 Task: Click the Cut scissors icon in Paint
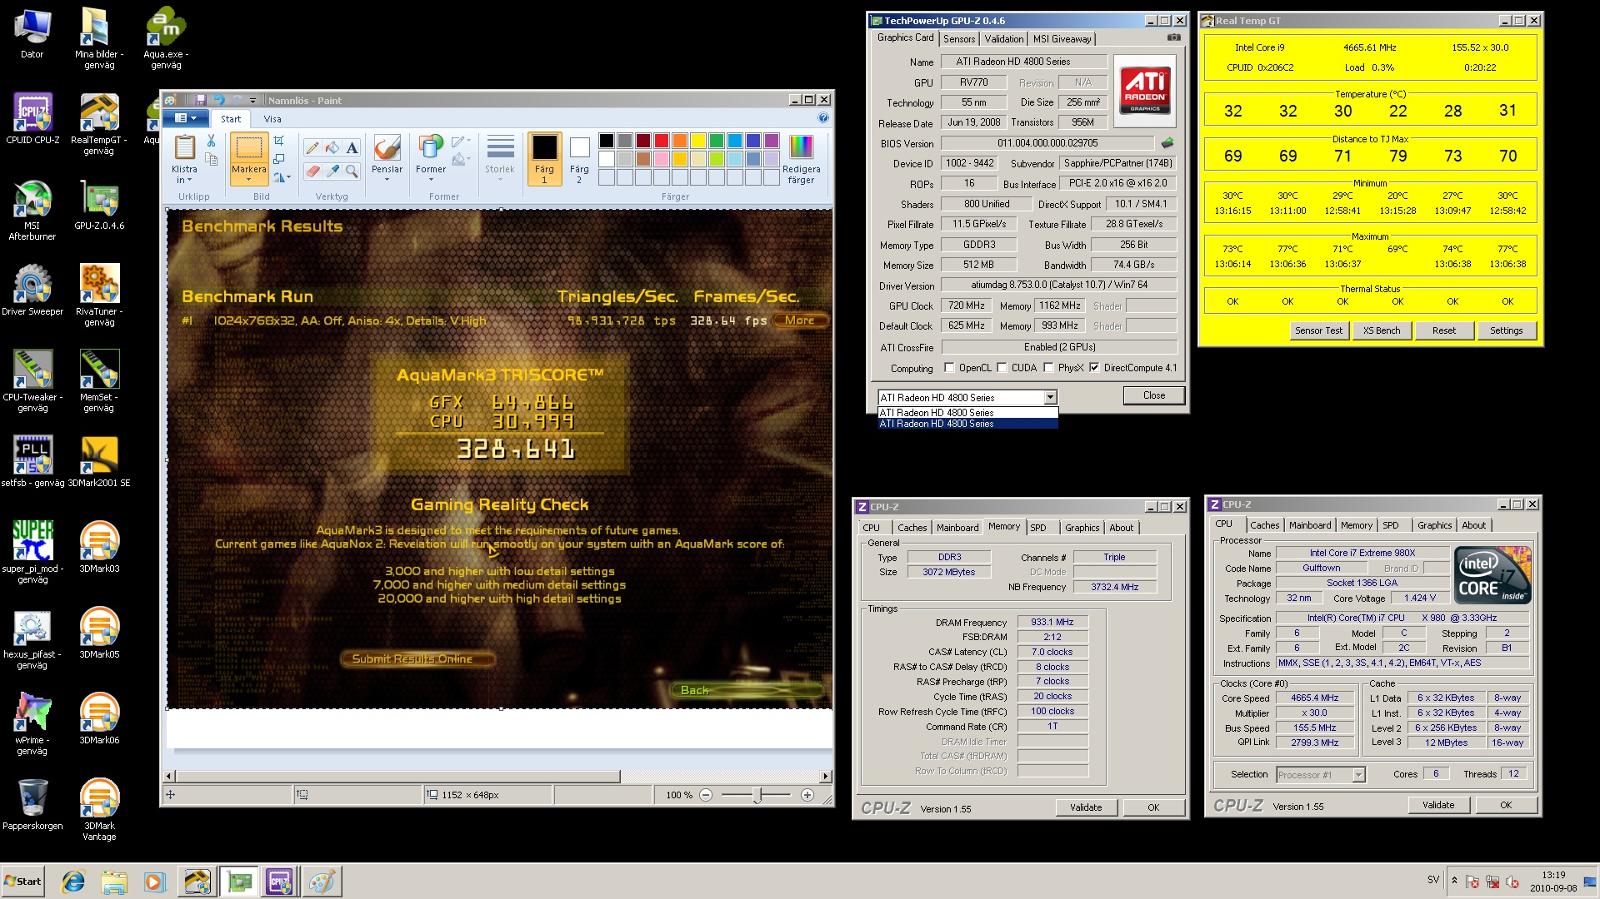(x=211, y=141)
